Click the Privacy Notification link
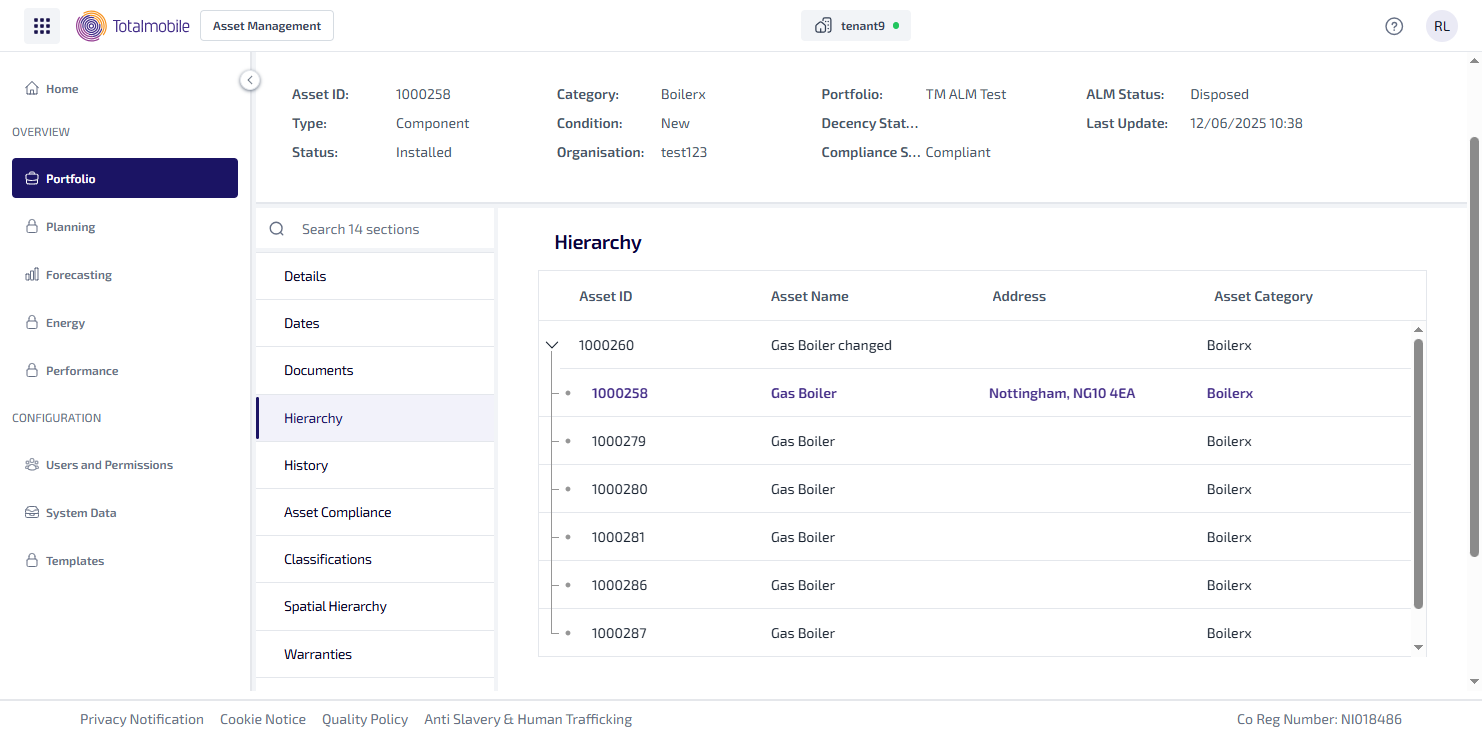1482x737 pixels. click(142, 719)
